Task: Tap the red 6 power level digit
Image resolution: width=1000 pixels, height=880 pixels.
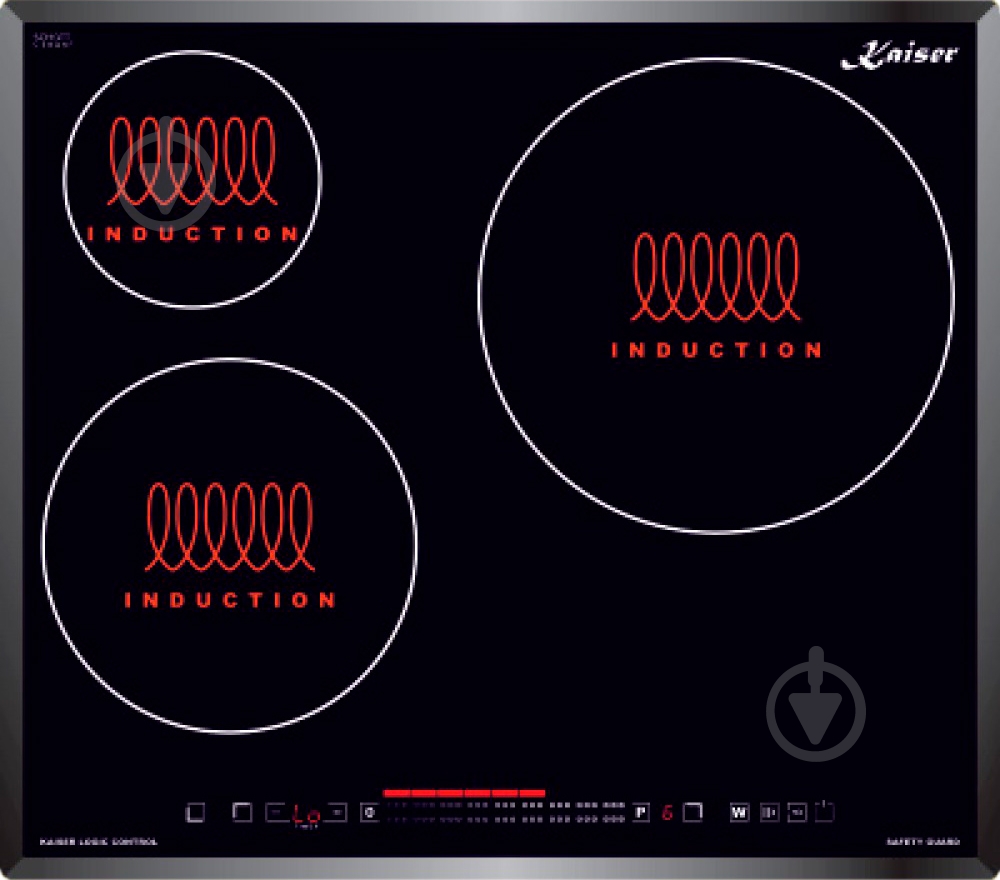Action: click(667, 812)
